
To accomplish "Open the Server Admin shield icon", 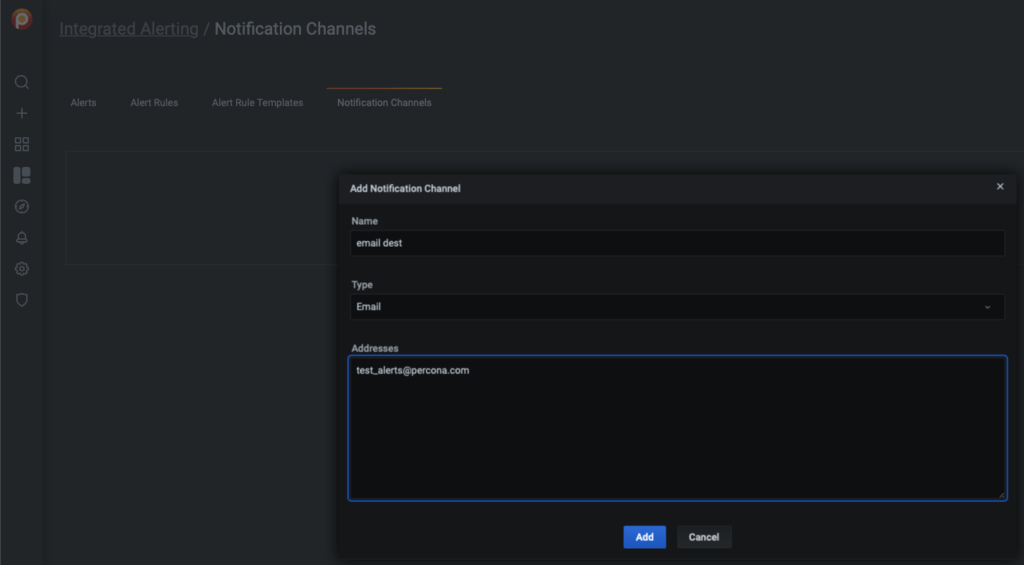I will point(22,300).
